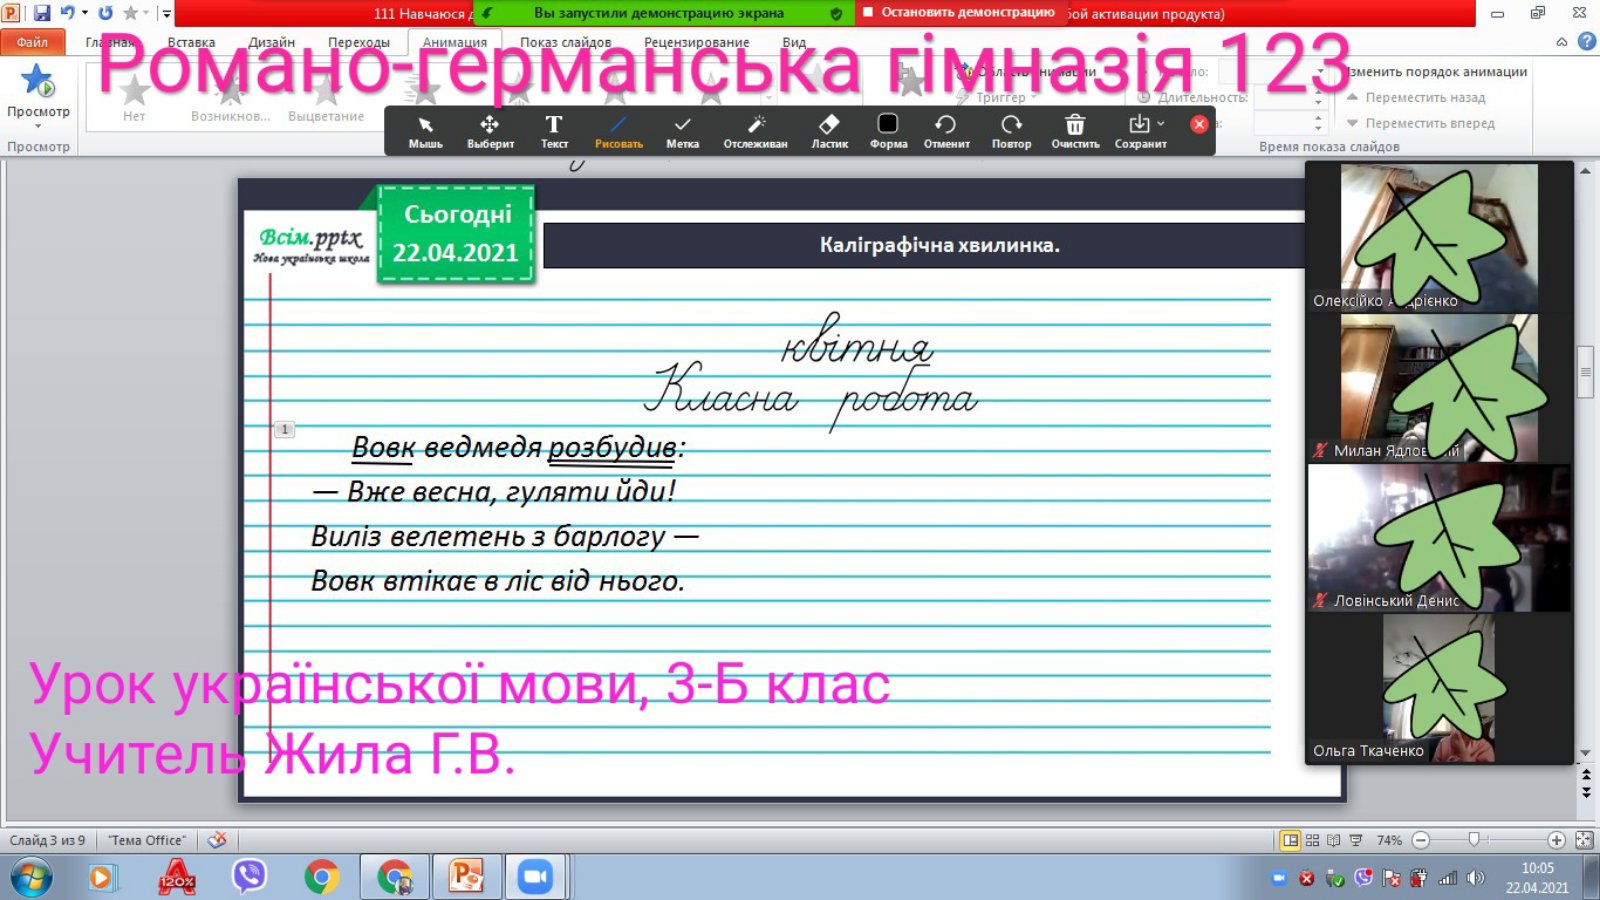Click Остановить демонстрацию button

(959, 13)
